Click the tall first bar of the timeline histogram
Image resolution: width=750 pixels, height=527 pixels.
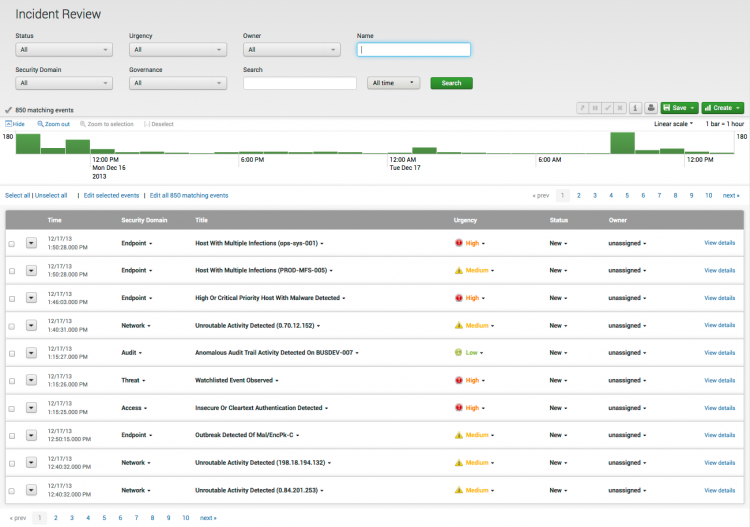(28, 144)
